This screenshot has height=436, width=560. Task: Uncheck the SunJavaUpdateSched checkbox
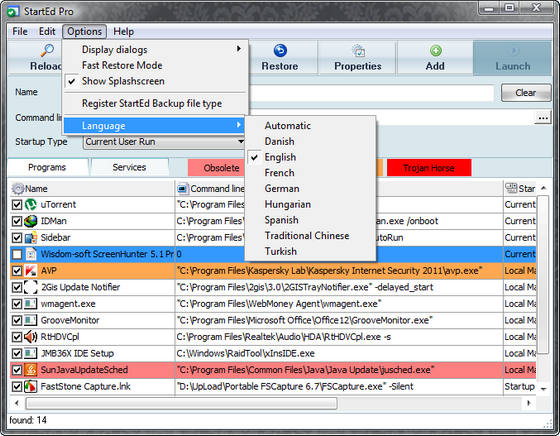17,370
